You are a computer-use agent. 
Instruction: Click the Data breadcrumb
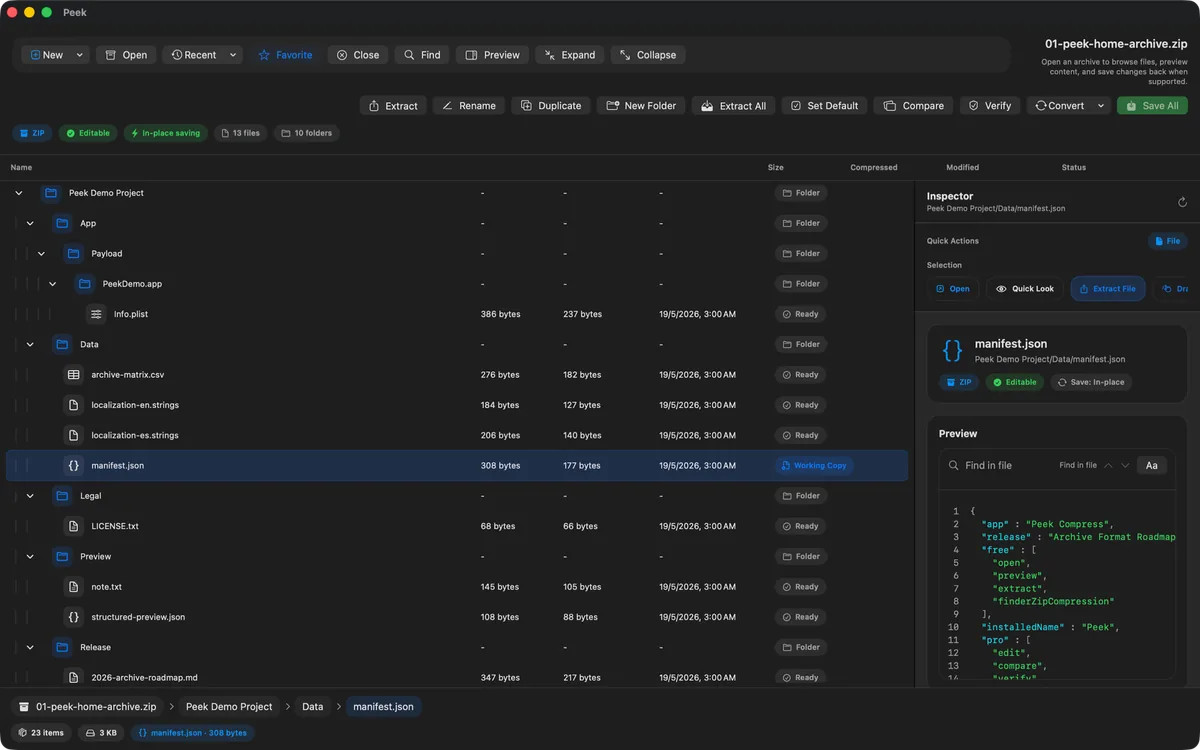pyautogui.click(x=313, y=706)
